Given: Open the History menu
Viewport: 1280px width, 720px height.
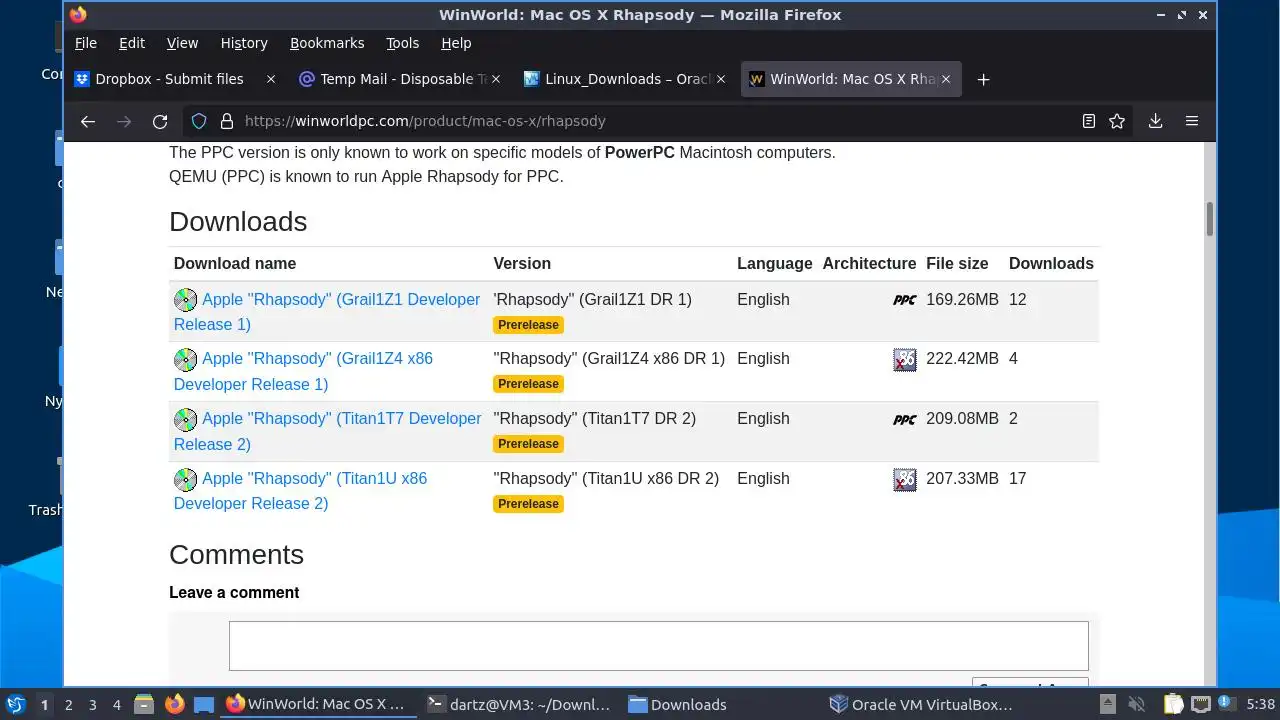Looking at the screenshot, I should coord(244,43).
